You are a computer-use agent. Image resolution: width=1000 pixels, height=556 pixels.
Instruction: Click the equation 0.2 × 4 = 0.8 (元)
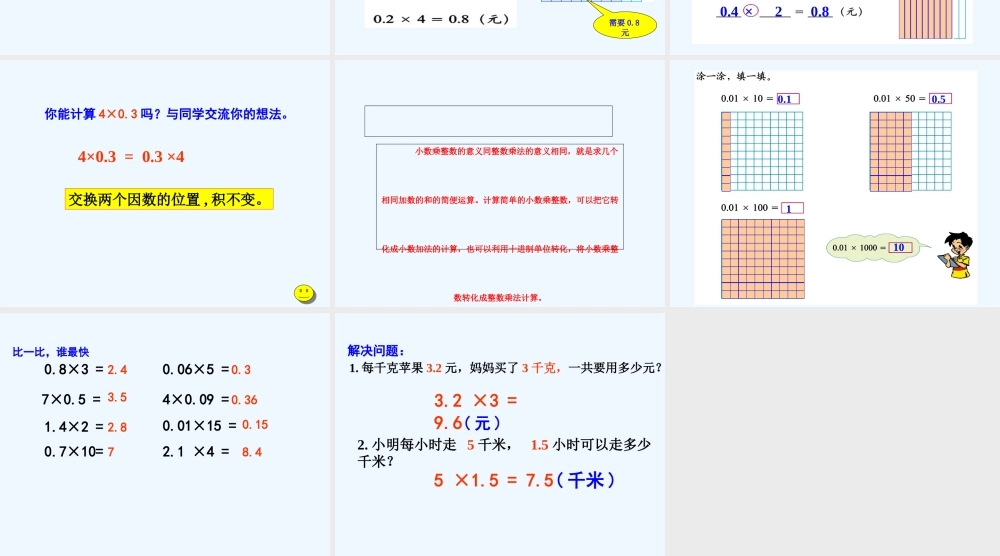click(x=441, y=19)
